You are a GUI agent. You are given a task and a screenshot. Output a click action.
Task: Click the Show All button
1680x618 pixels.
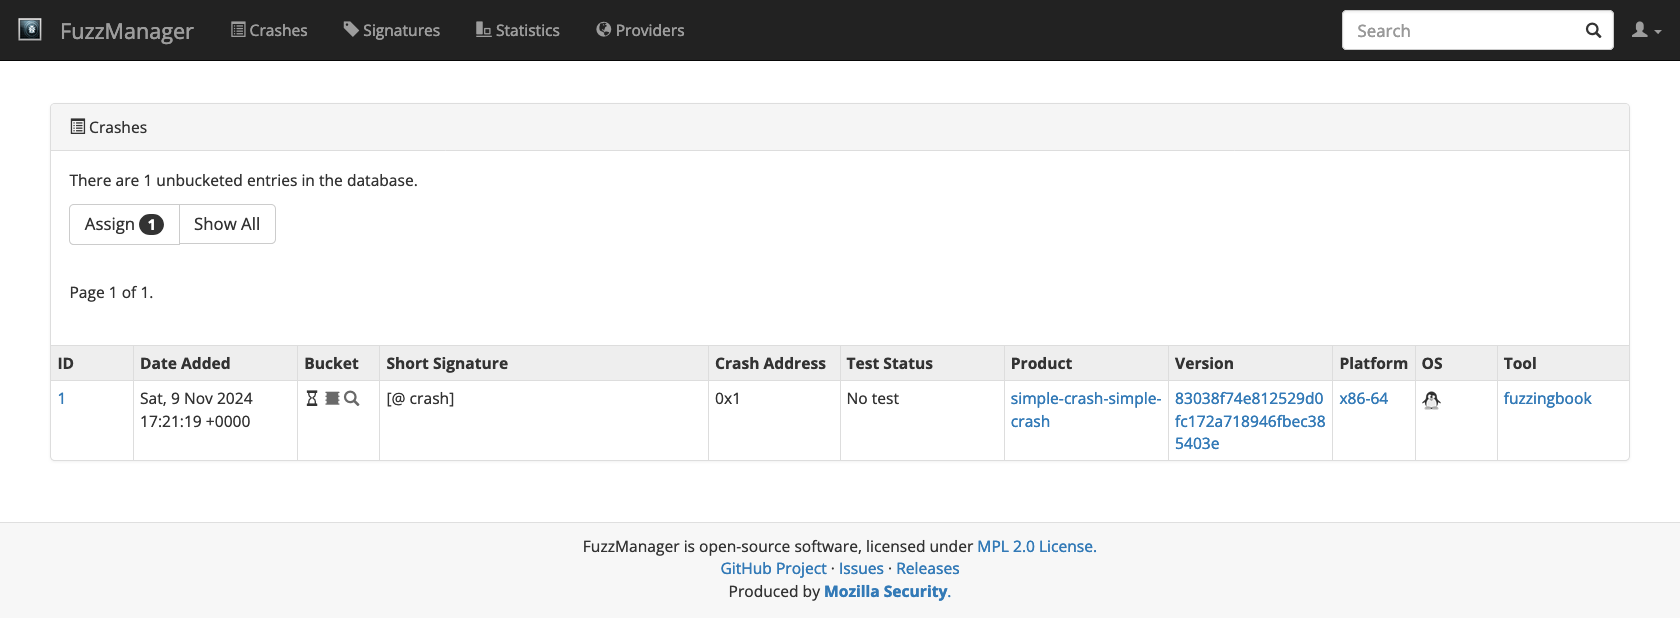point(227,224)
